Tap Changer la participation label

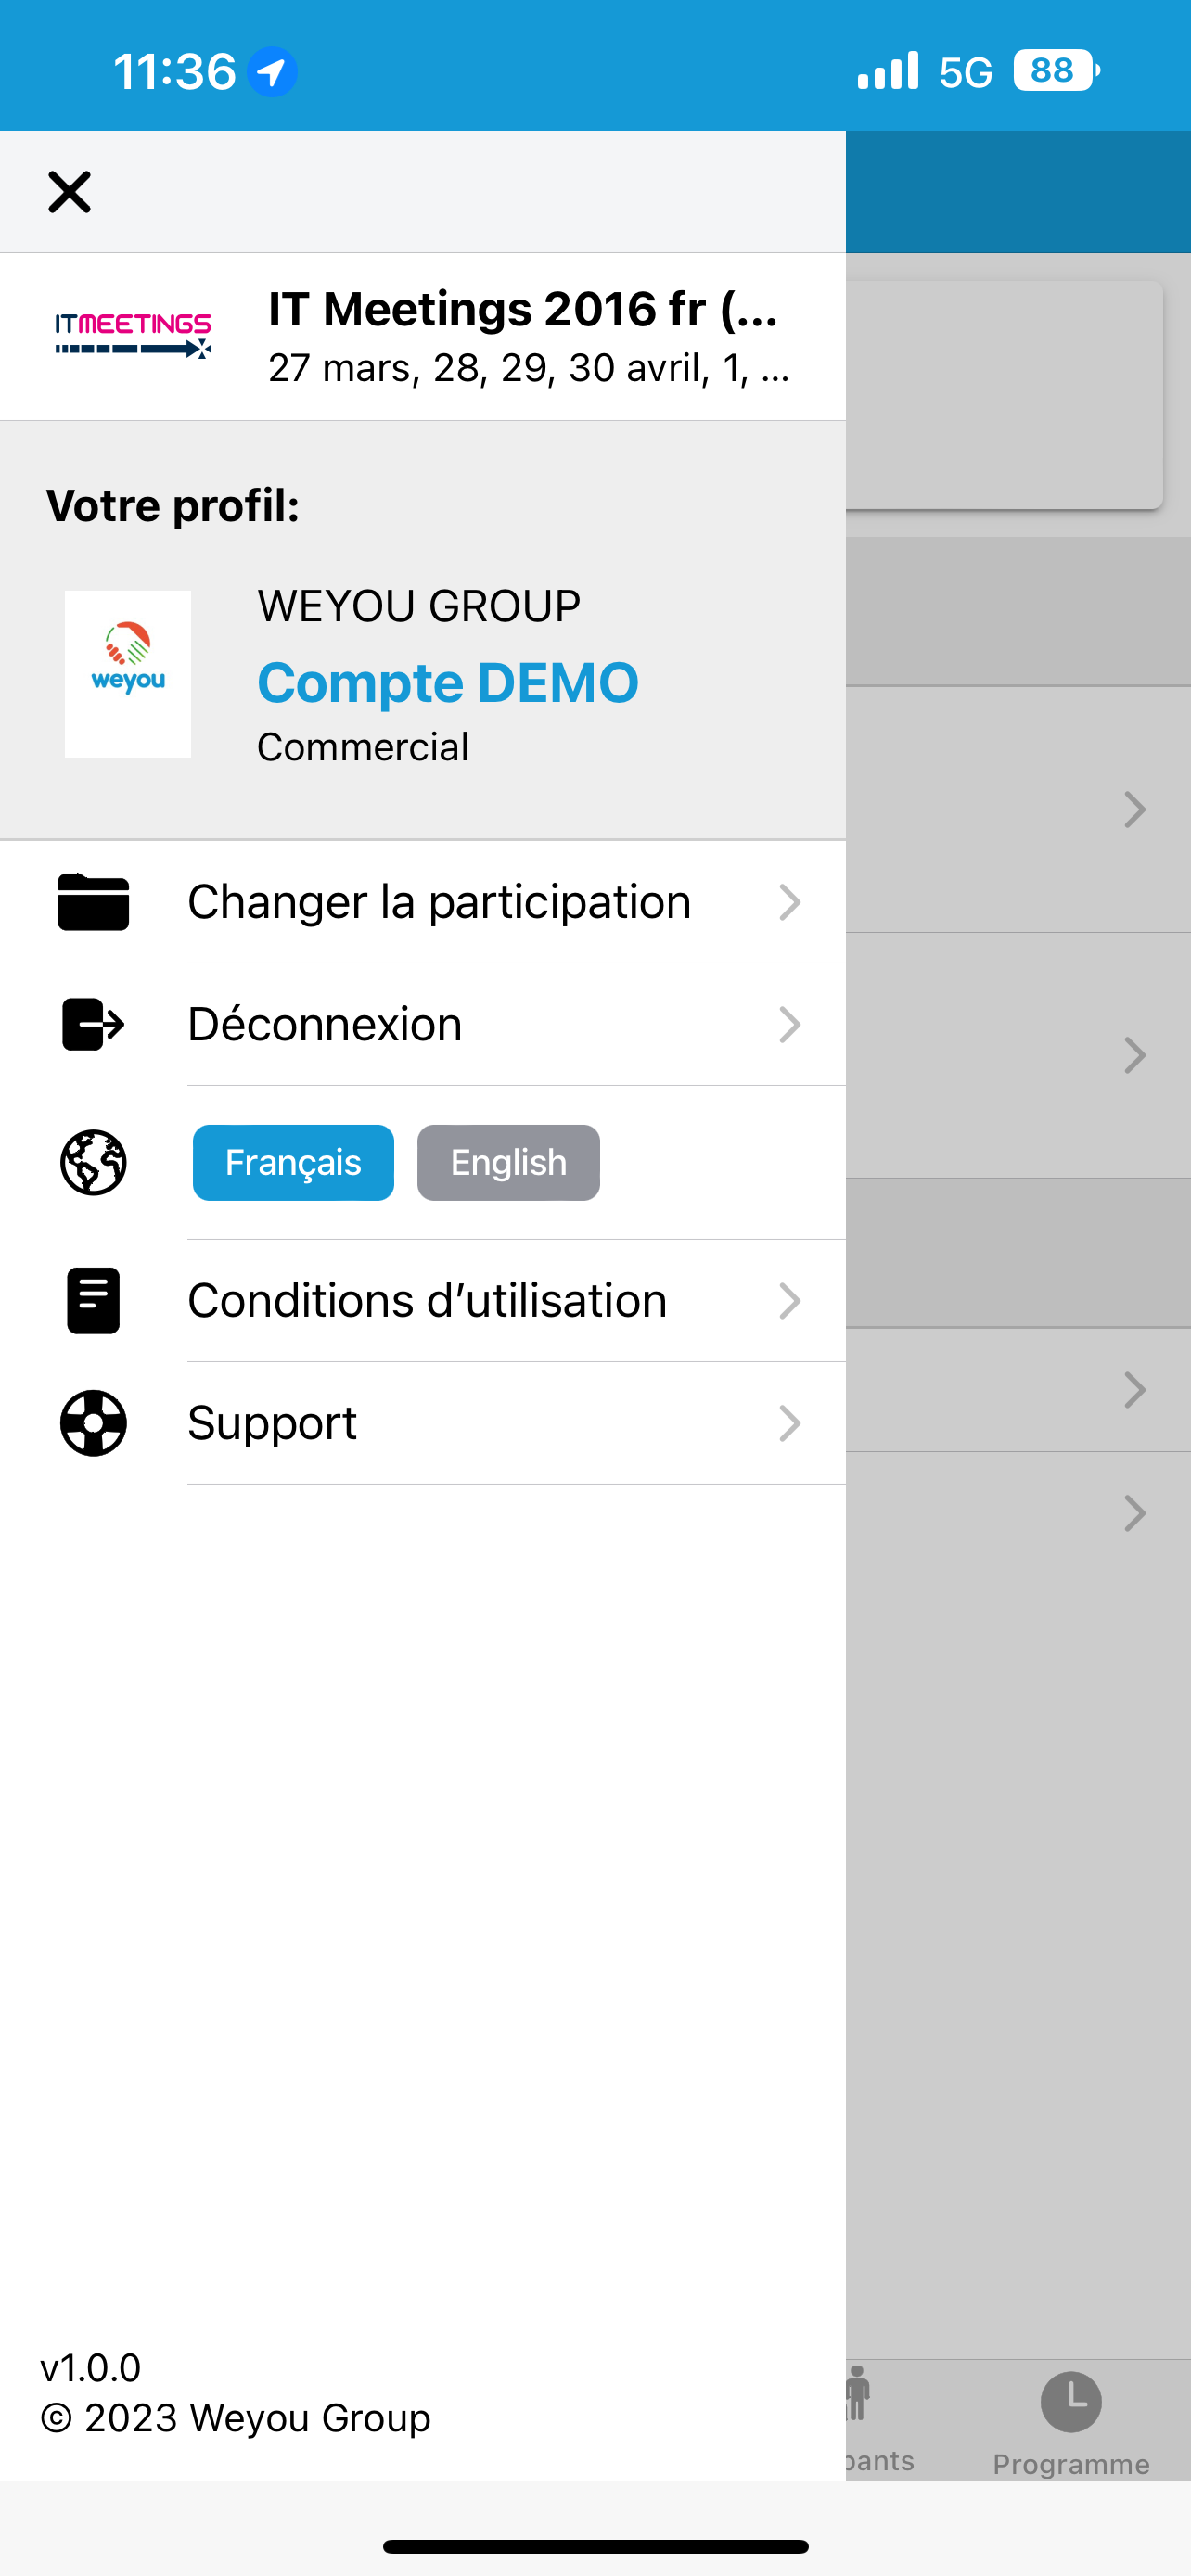pyautogui.click(x=439, y=902)
